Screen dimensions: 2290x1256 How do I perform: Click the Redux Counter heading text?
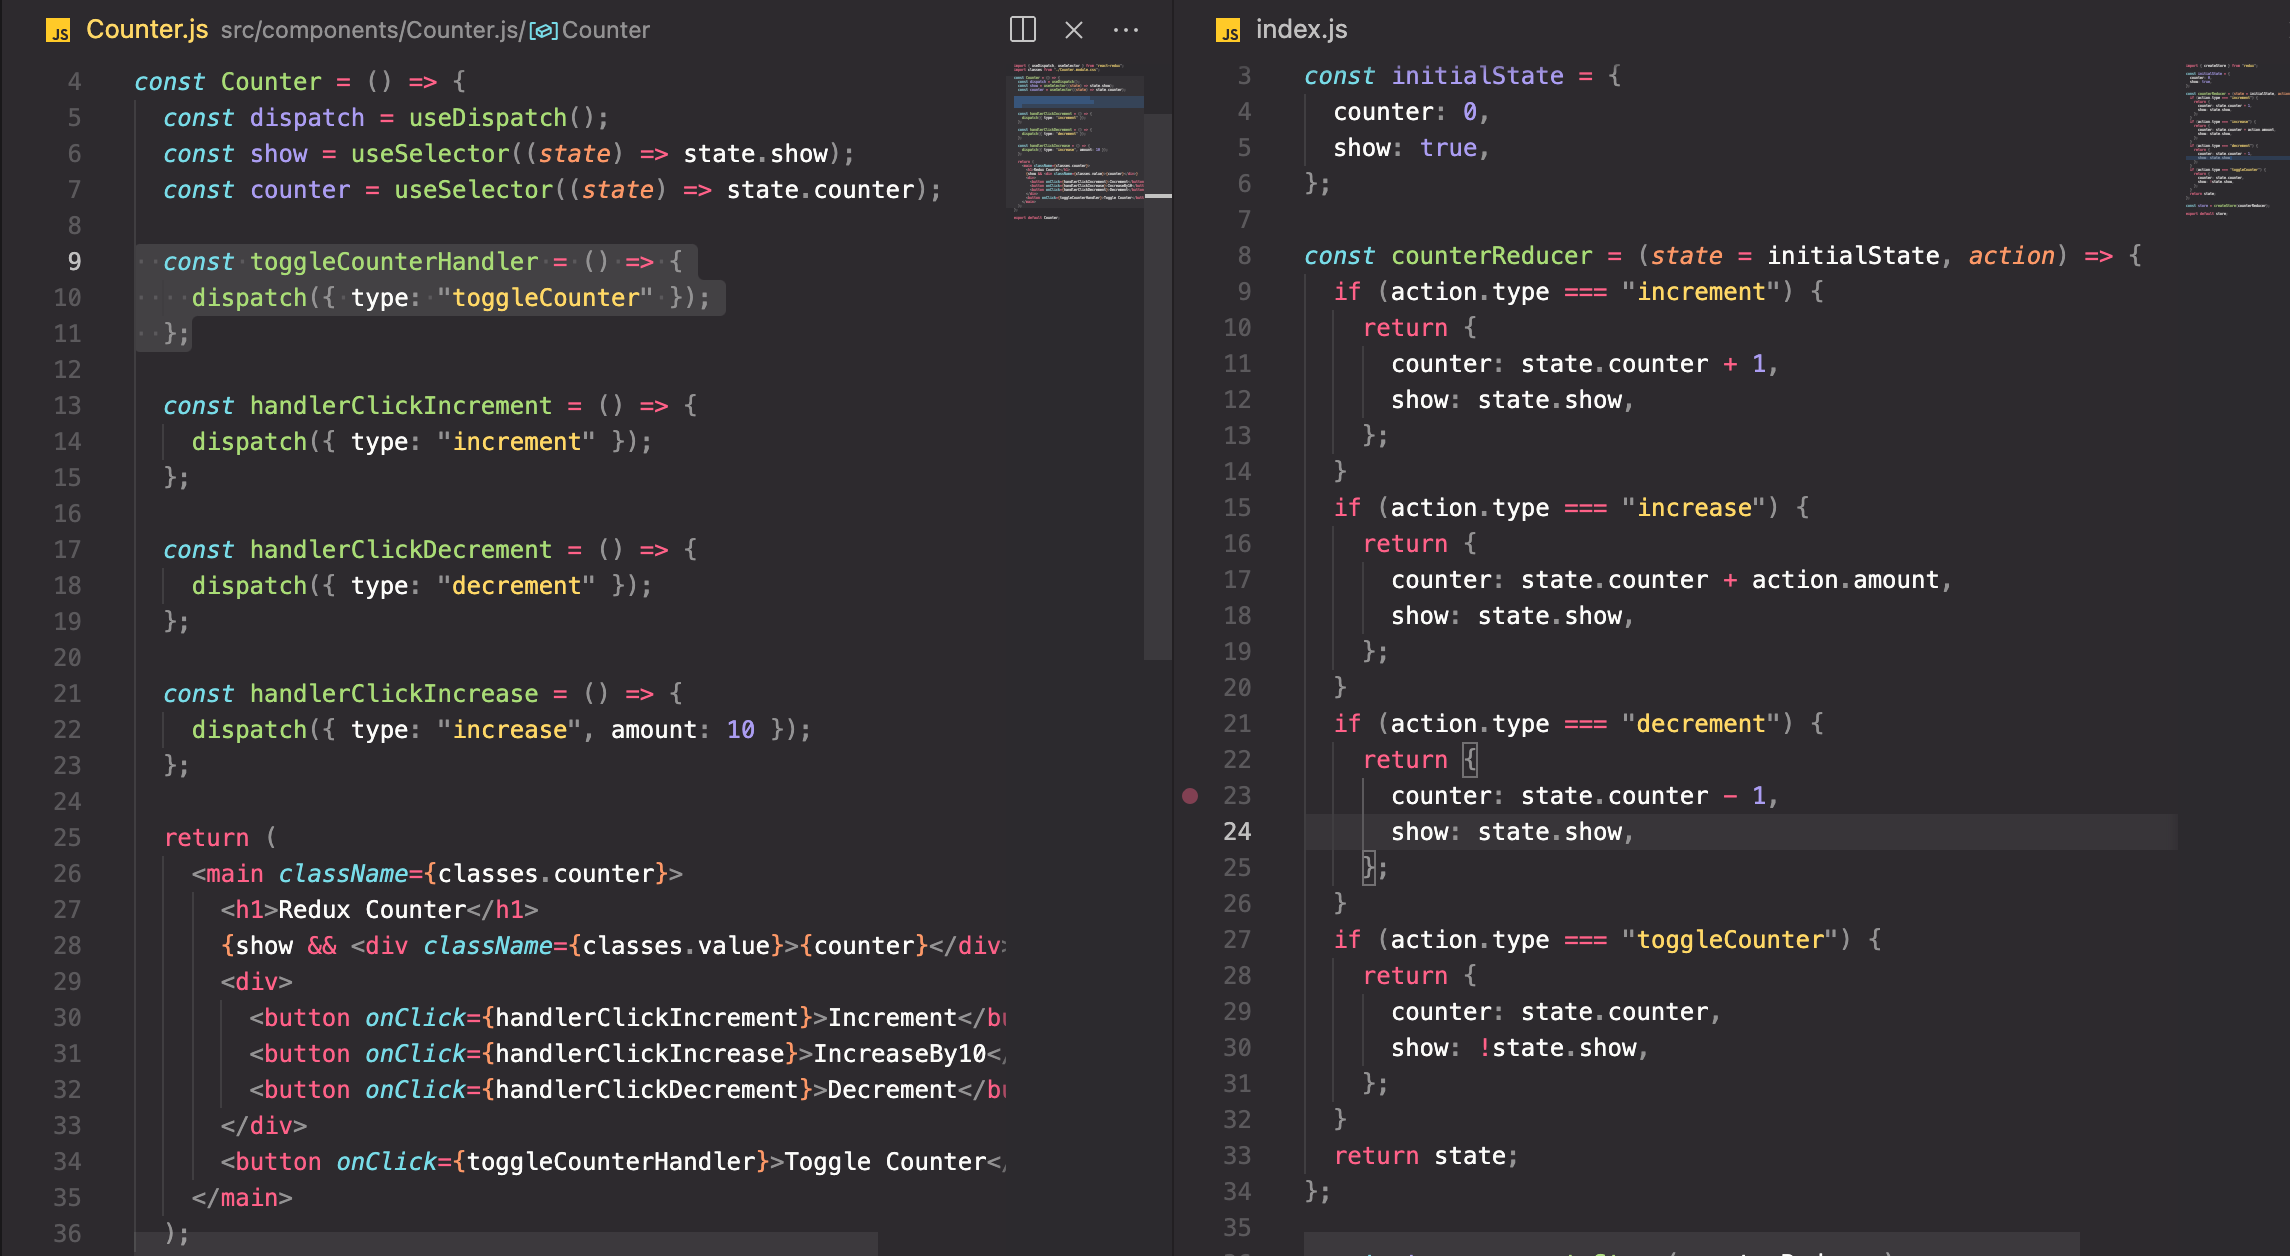click(x=372, y=910)
